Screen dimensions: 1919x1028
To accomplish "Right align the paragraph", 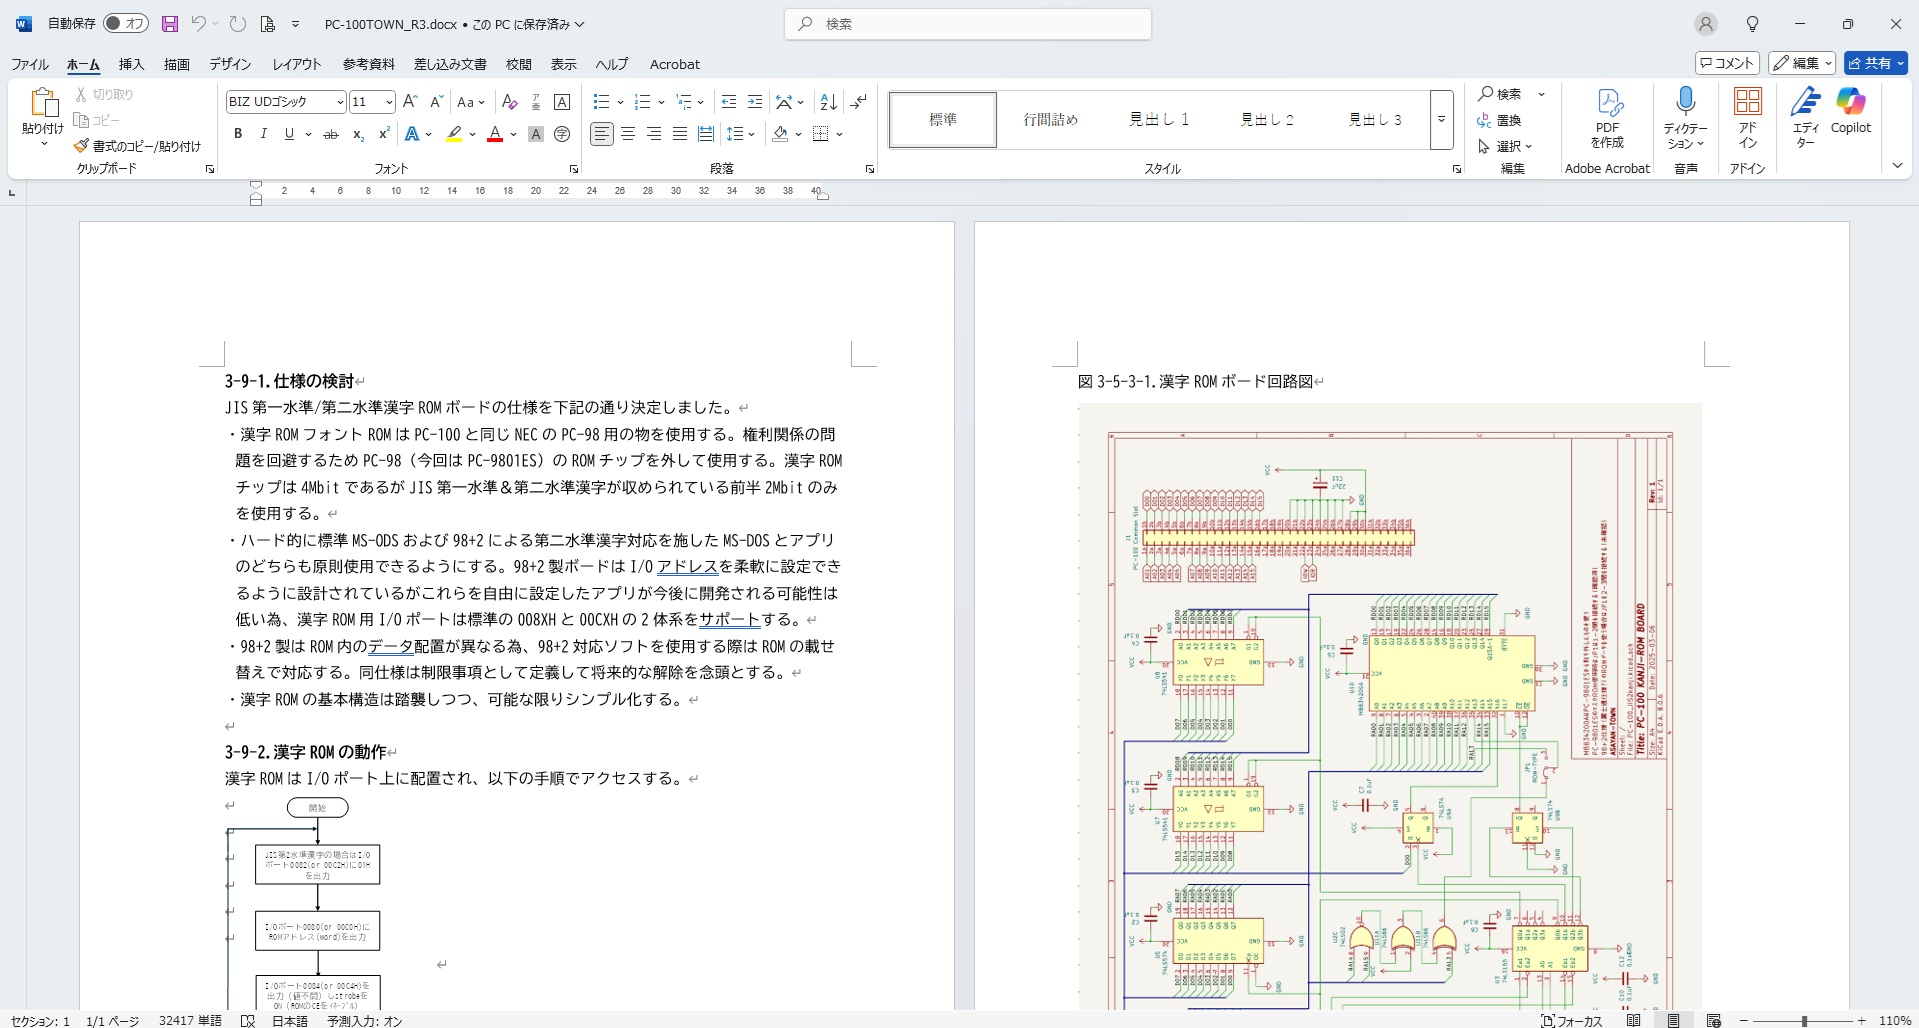I will 654,134.
